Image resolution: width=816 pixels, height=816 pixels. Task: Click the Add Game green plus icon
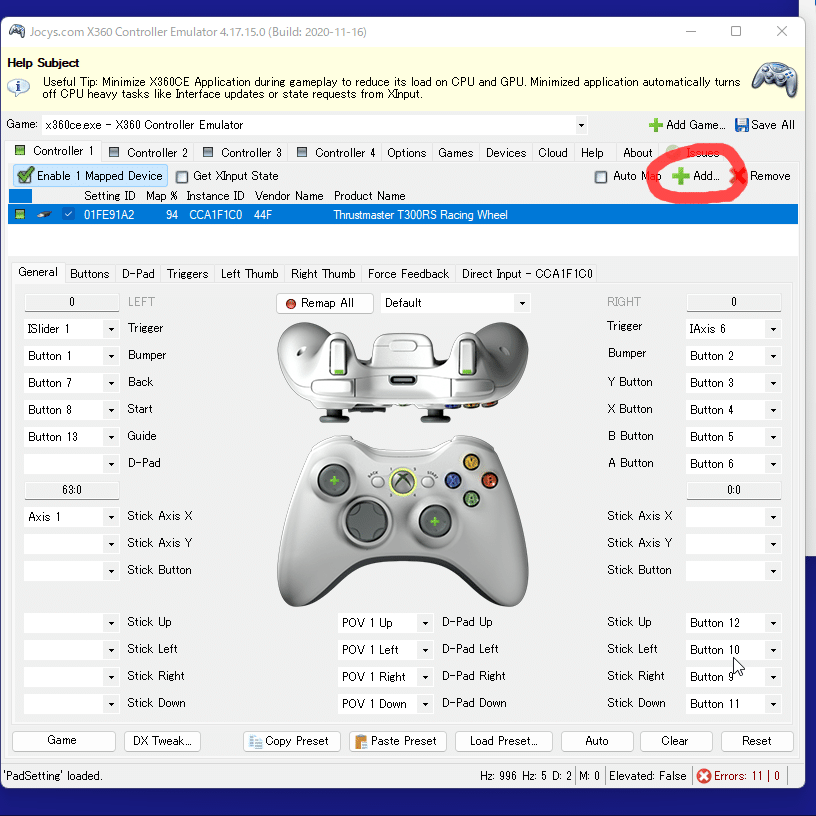[655, 125]
